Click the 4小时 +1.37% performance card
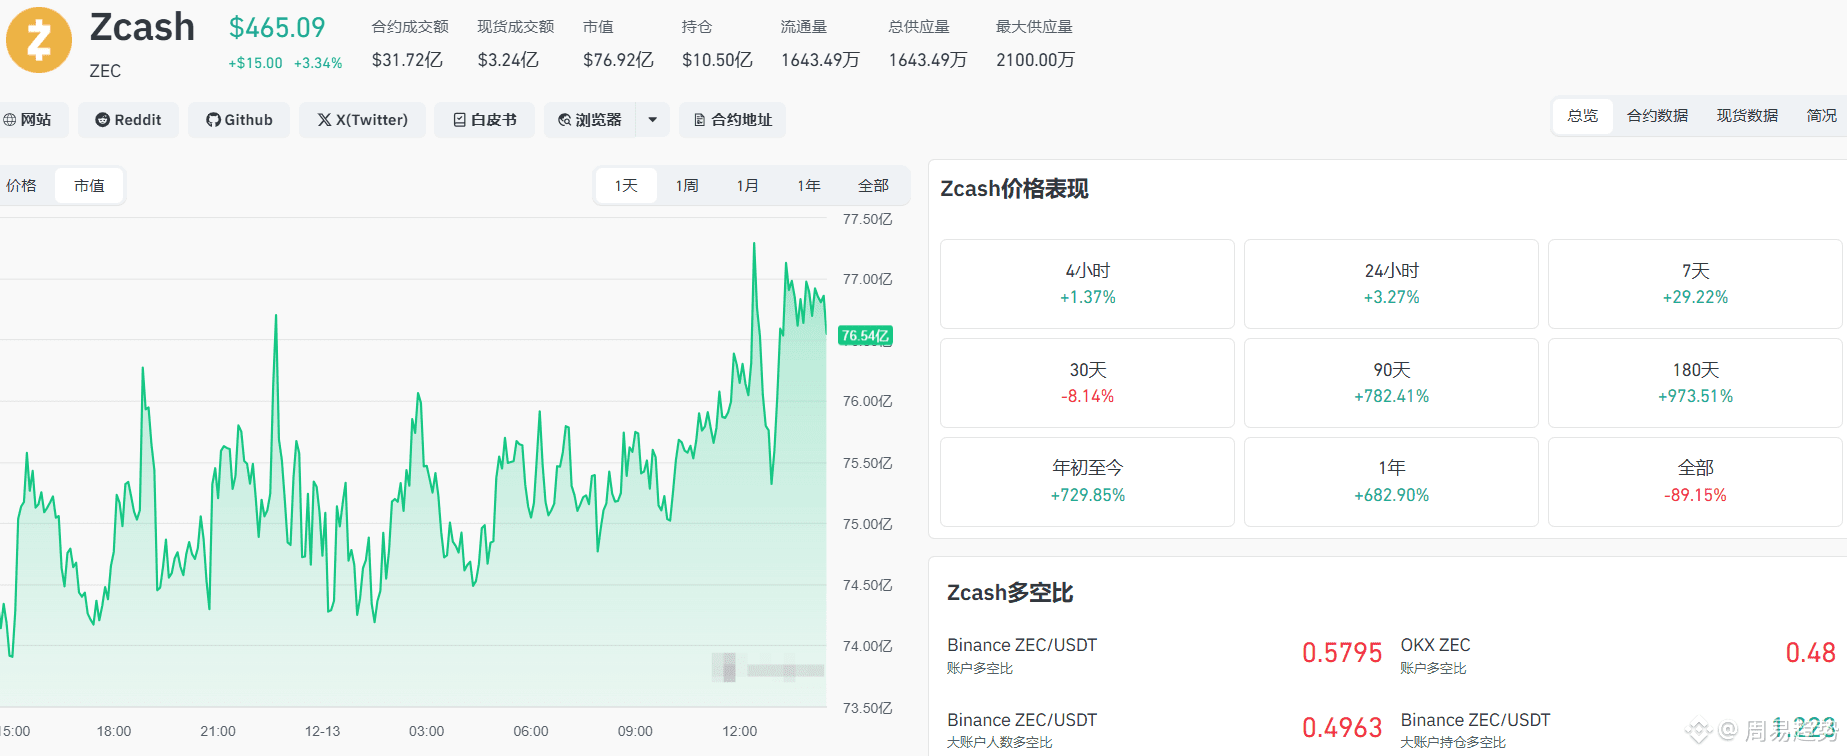1847x756 pixels. (x=1088, y=284)
